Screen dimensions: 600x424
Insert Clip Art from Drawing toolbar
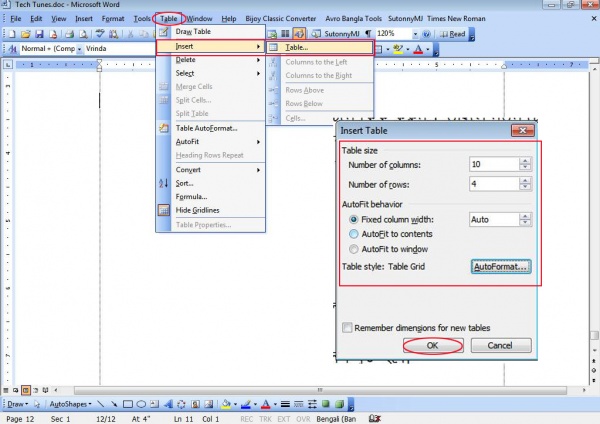pyautogui.click(x=195, y=404)
